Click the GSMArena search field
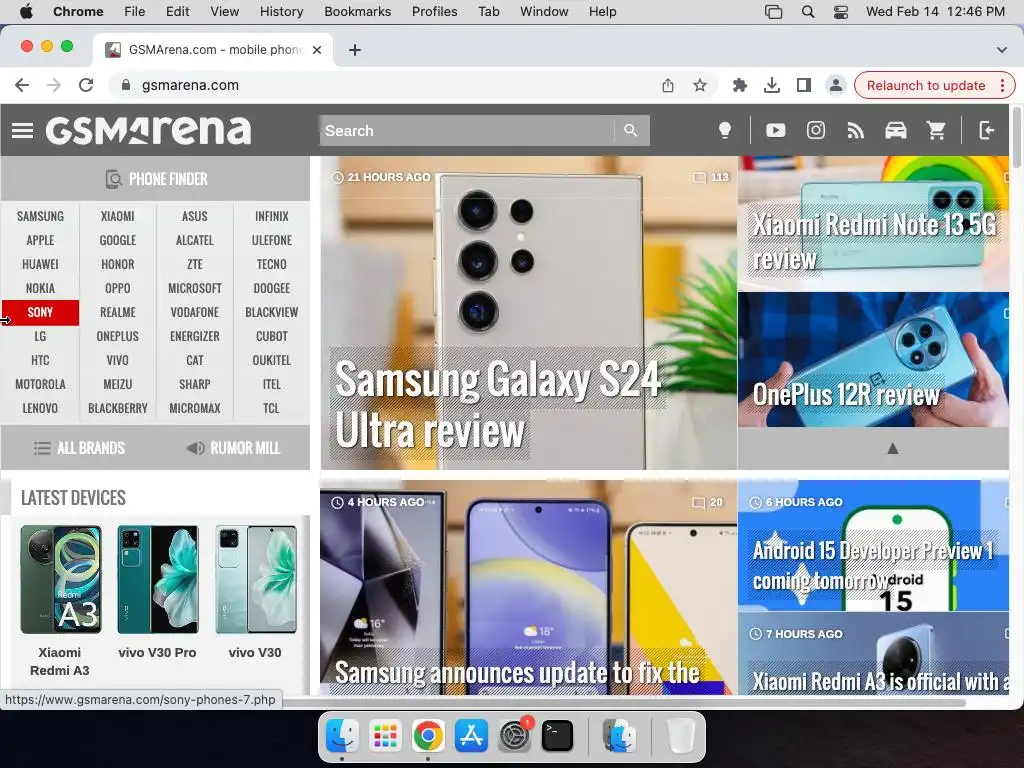 coord(466,131)
